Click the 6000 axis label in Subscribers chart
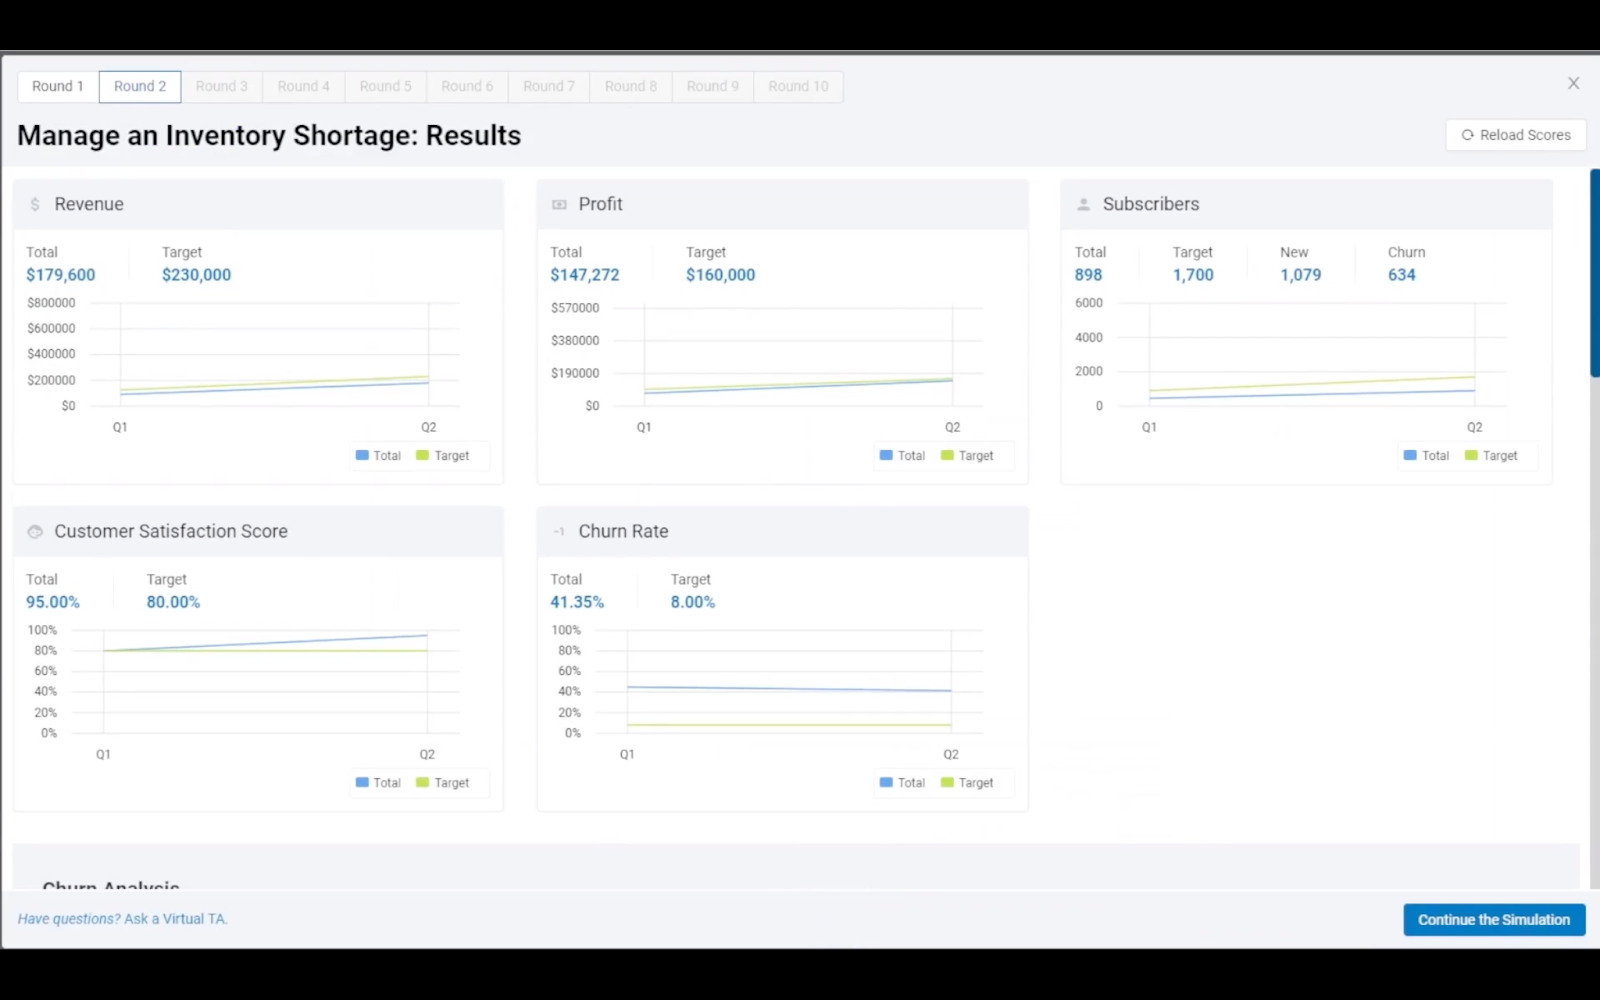This screenshot has width=1600, height=1000. (1089, 303)
